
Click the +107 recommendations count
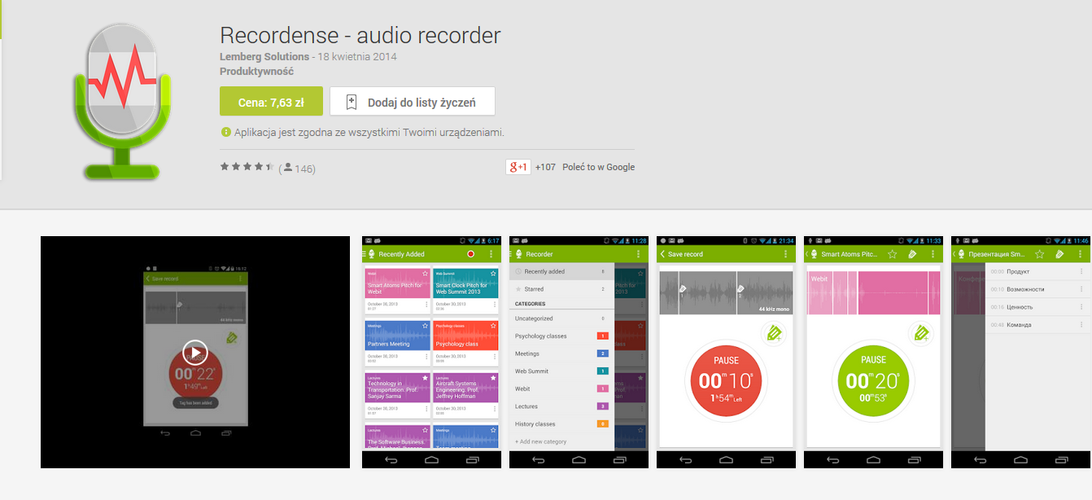pos(545,167)
